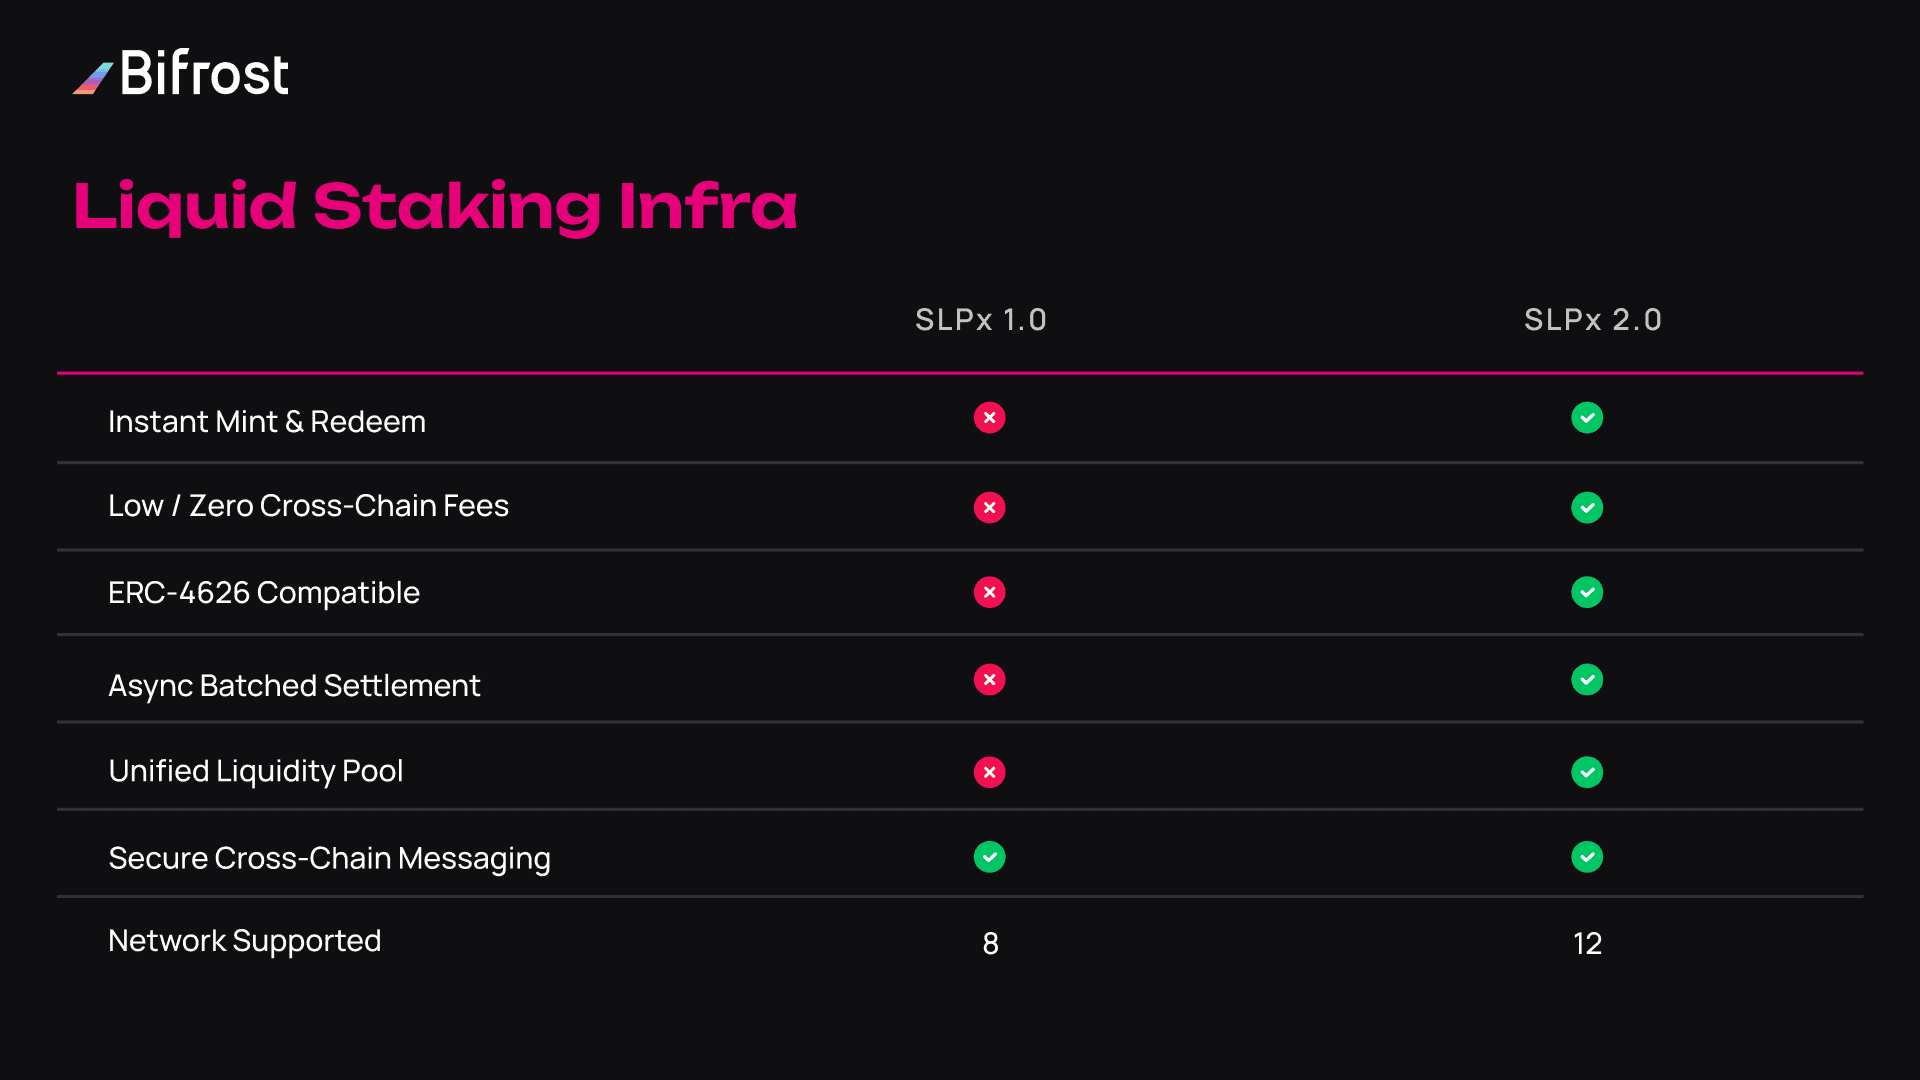
Task: Click the Bifrost logo icon
Action: [x=93, y=78]
